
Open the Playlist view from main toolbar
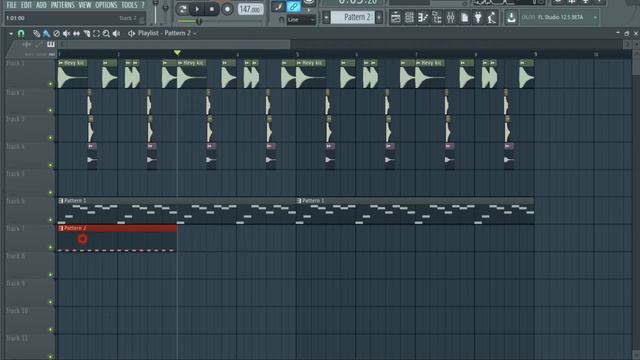point(396,18)
